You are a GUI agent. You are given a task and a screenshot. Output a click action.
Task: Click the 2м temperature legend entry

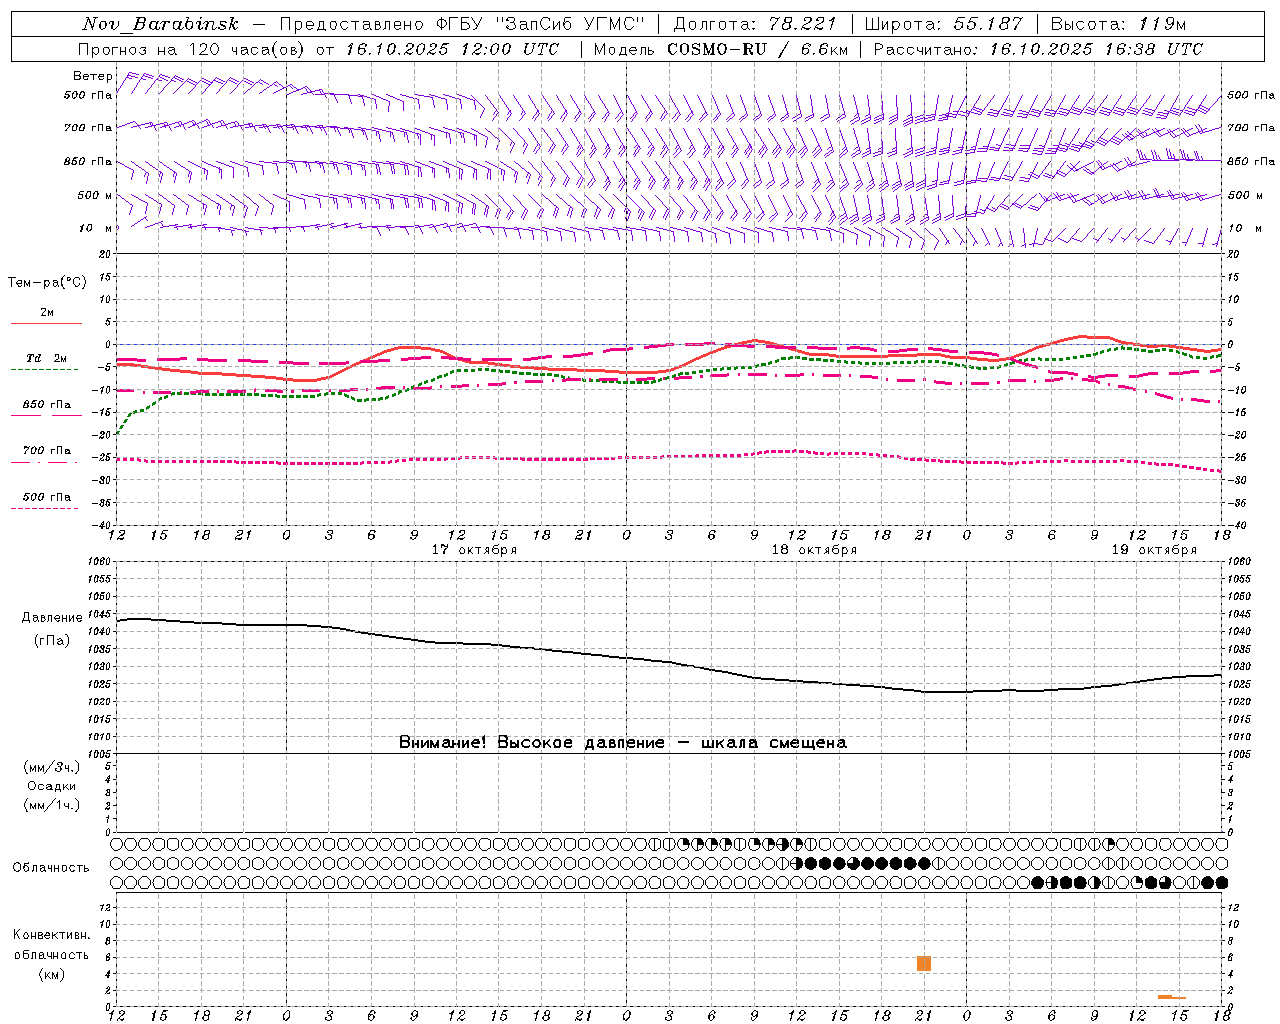coord(47,312)
